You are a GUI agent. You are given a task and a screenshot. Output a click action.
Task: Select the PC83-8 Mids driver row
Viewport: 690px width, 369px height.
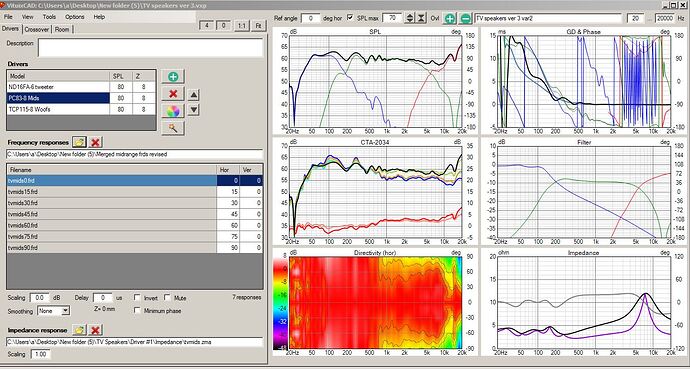click(x=81, y=98)
